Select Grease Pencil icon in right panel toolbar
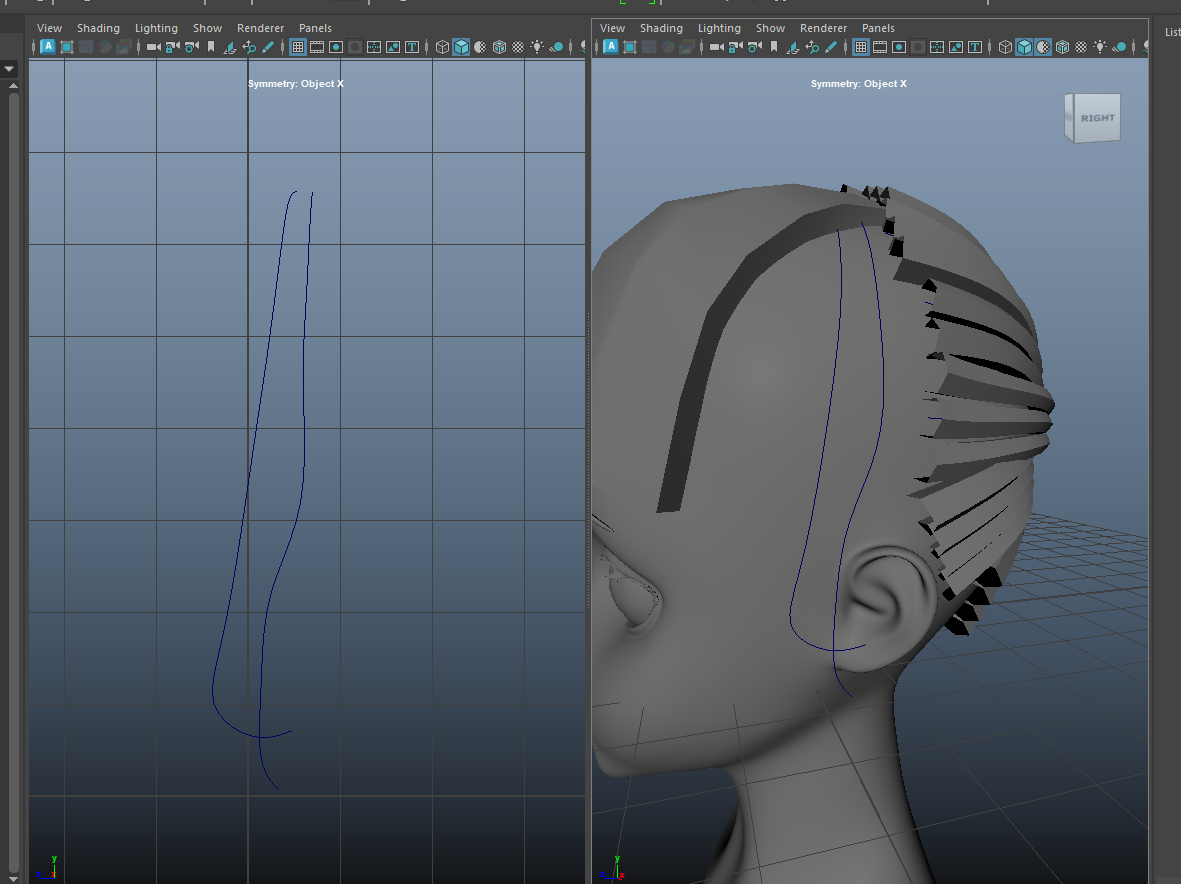This screenshot has height=884, width=1181. [x=831, y=47]
